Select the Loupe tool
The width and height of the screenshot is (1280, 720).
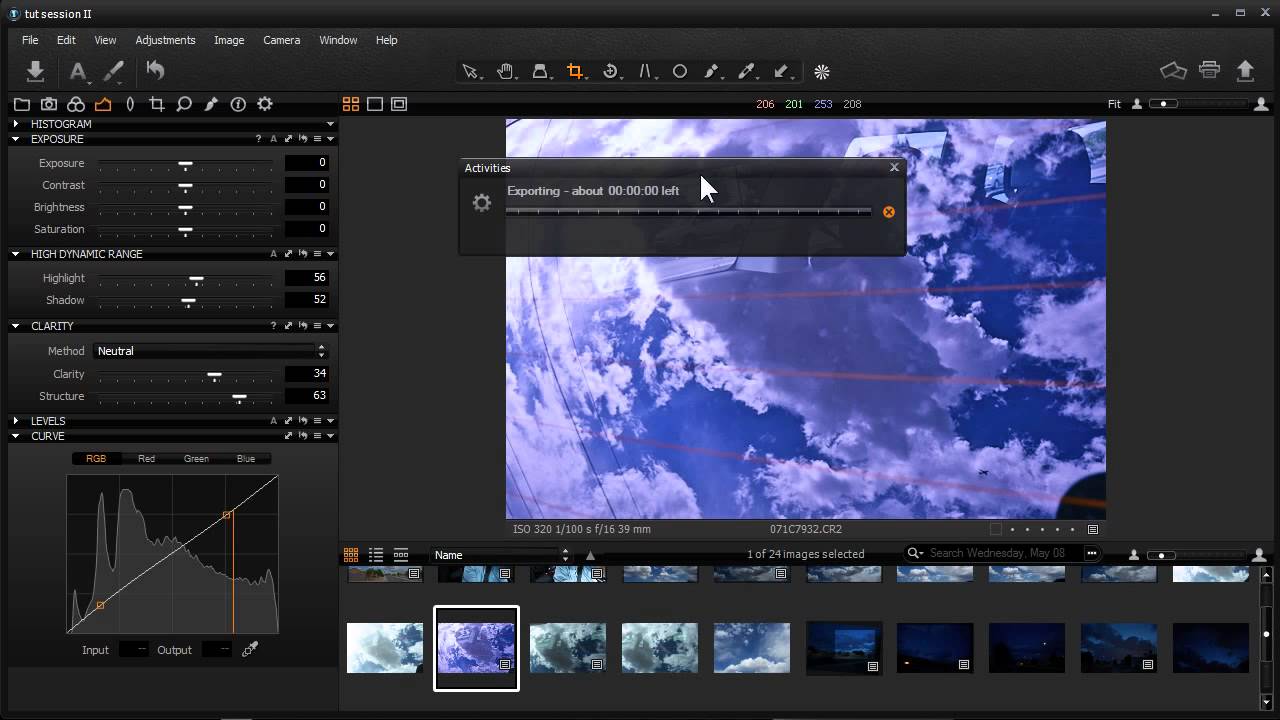(x=540, y=71)
